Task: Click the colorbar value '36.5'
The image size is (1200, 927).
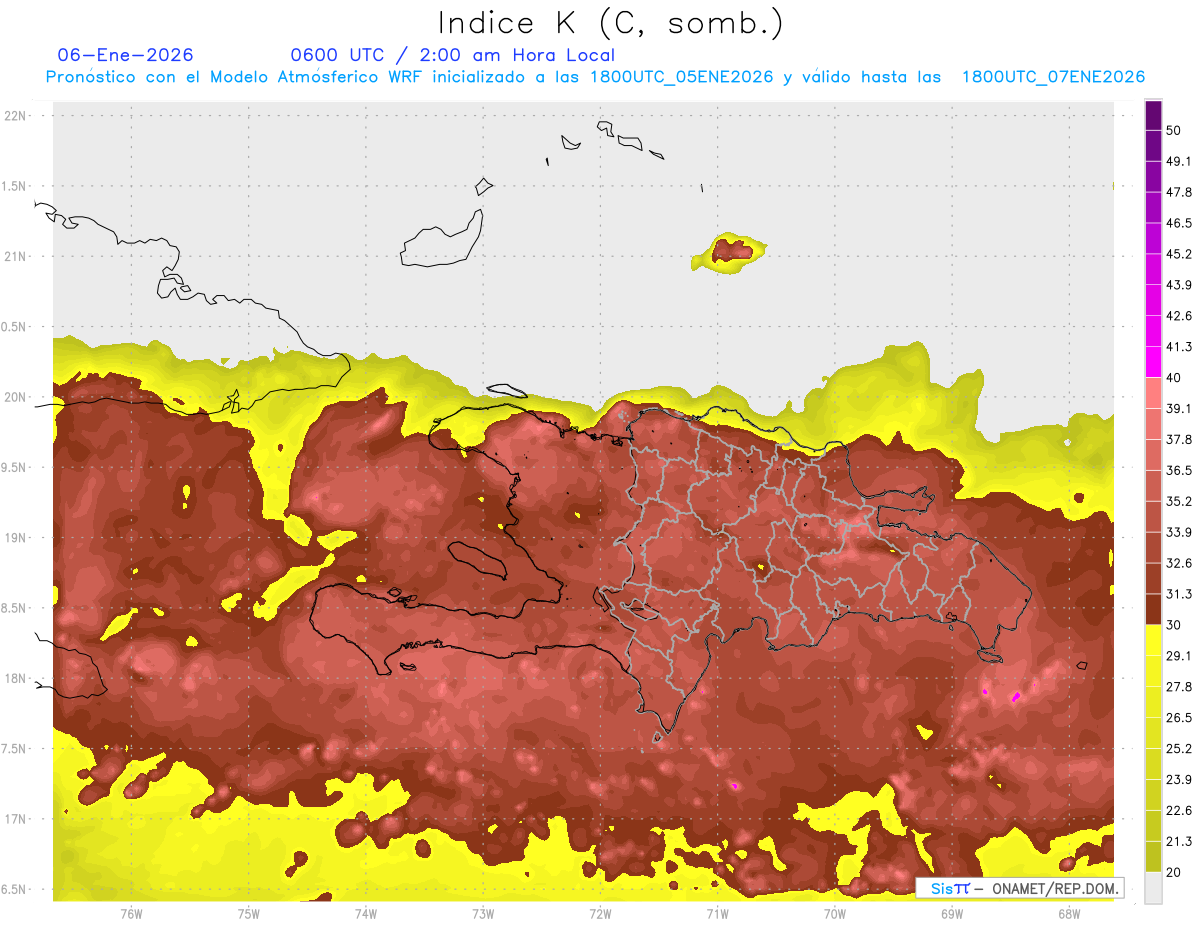Action: pyautogui.click(x=1178, y=470)
